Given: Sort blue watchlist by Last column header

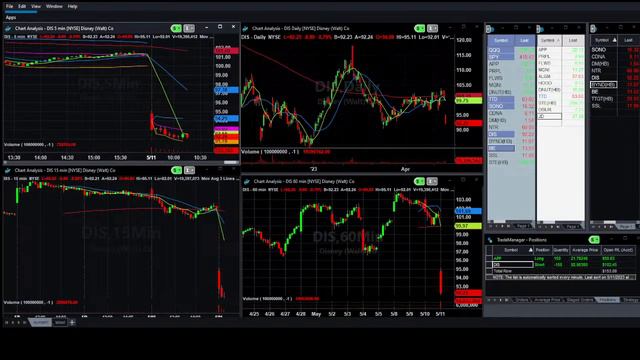Looking at the screenshot, I should (x=524, y=40).
